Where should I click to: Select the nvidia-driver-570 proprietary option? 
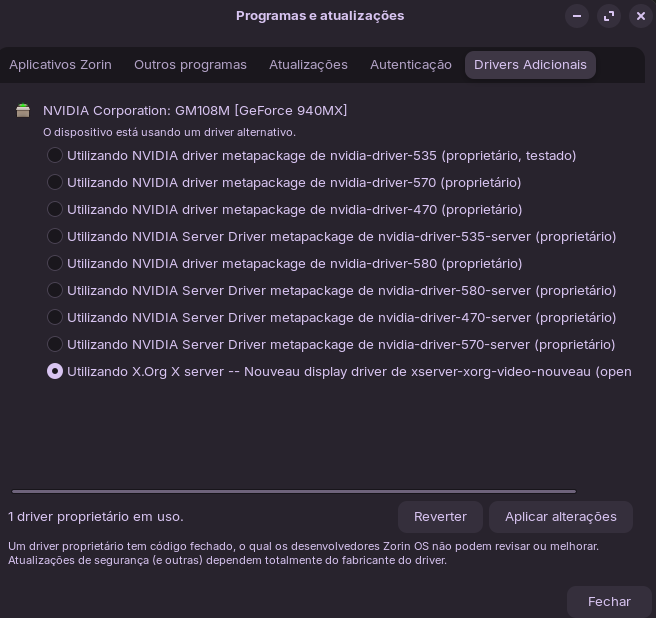55,182
